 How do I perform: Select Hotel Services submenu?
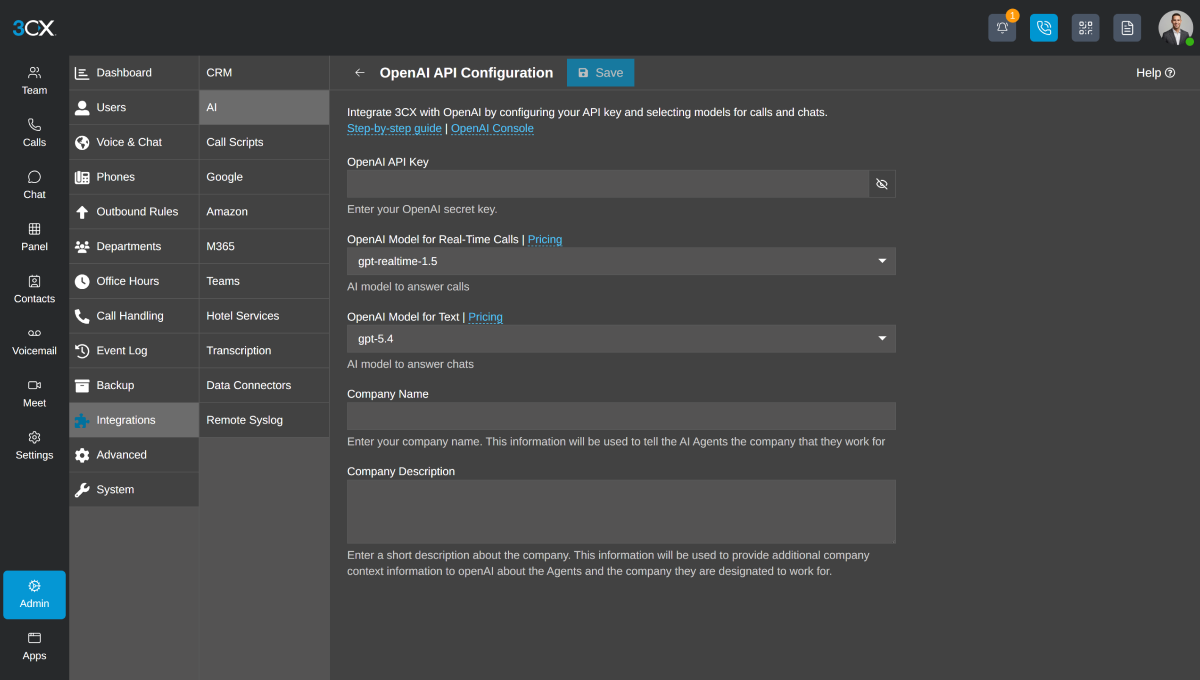(264, 316)
